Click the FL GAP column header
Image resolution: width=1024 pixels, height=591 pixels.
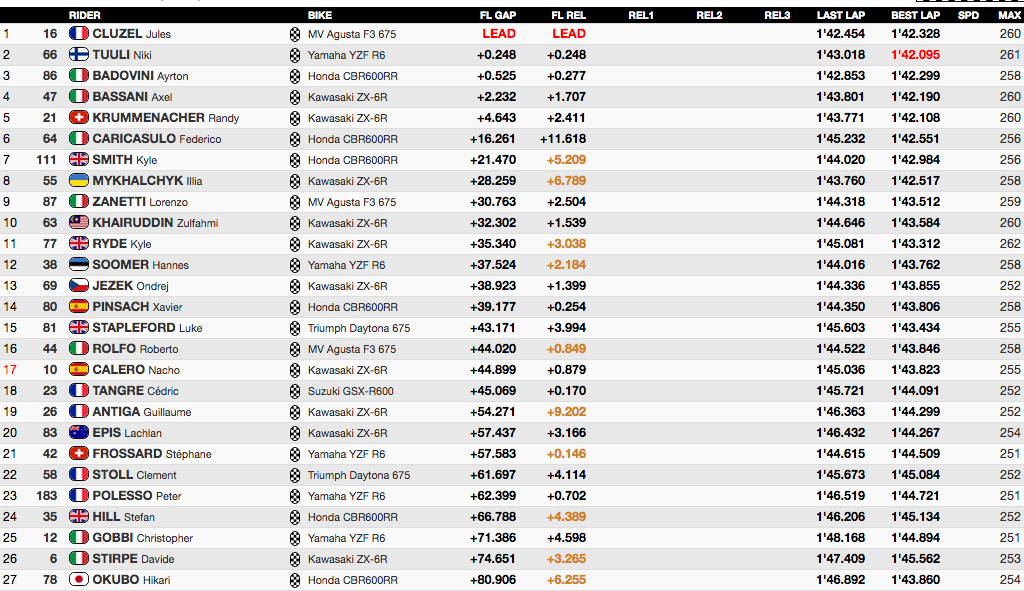[498, 14]
